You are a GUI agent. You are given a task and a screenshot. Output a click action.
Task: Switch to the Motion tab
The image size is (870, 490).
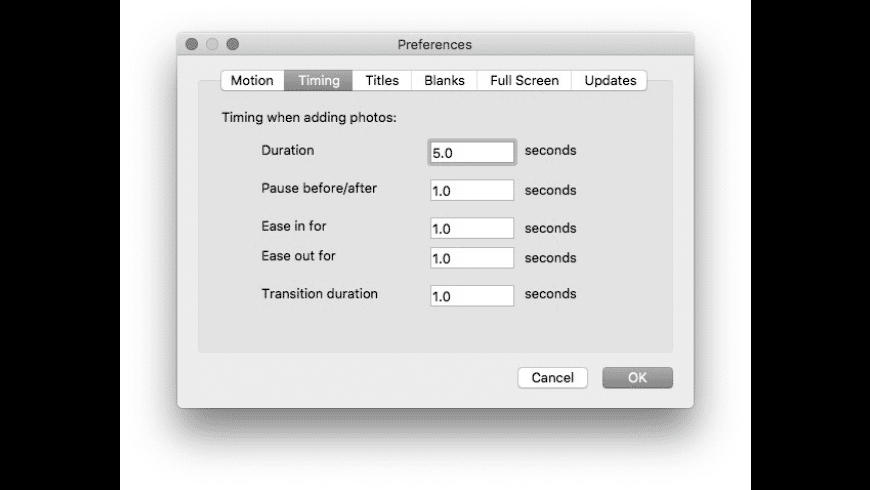pos(252,81)
